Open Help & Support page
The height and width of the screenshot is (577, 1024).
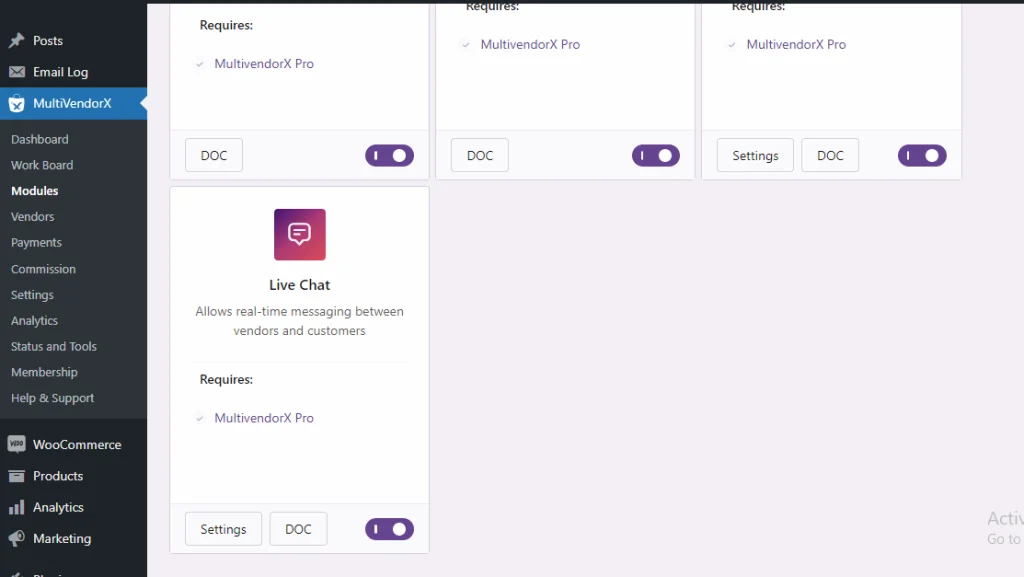click(52, 398)
